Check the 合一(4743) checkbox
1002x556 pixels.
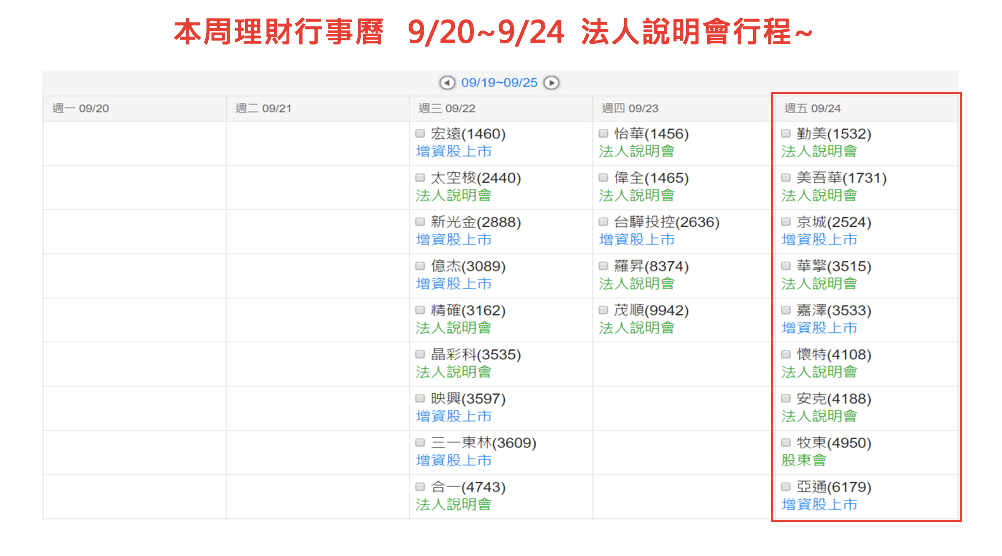point(421,487)
